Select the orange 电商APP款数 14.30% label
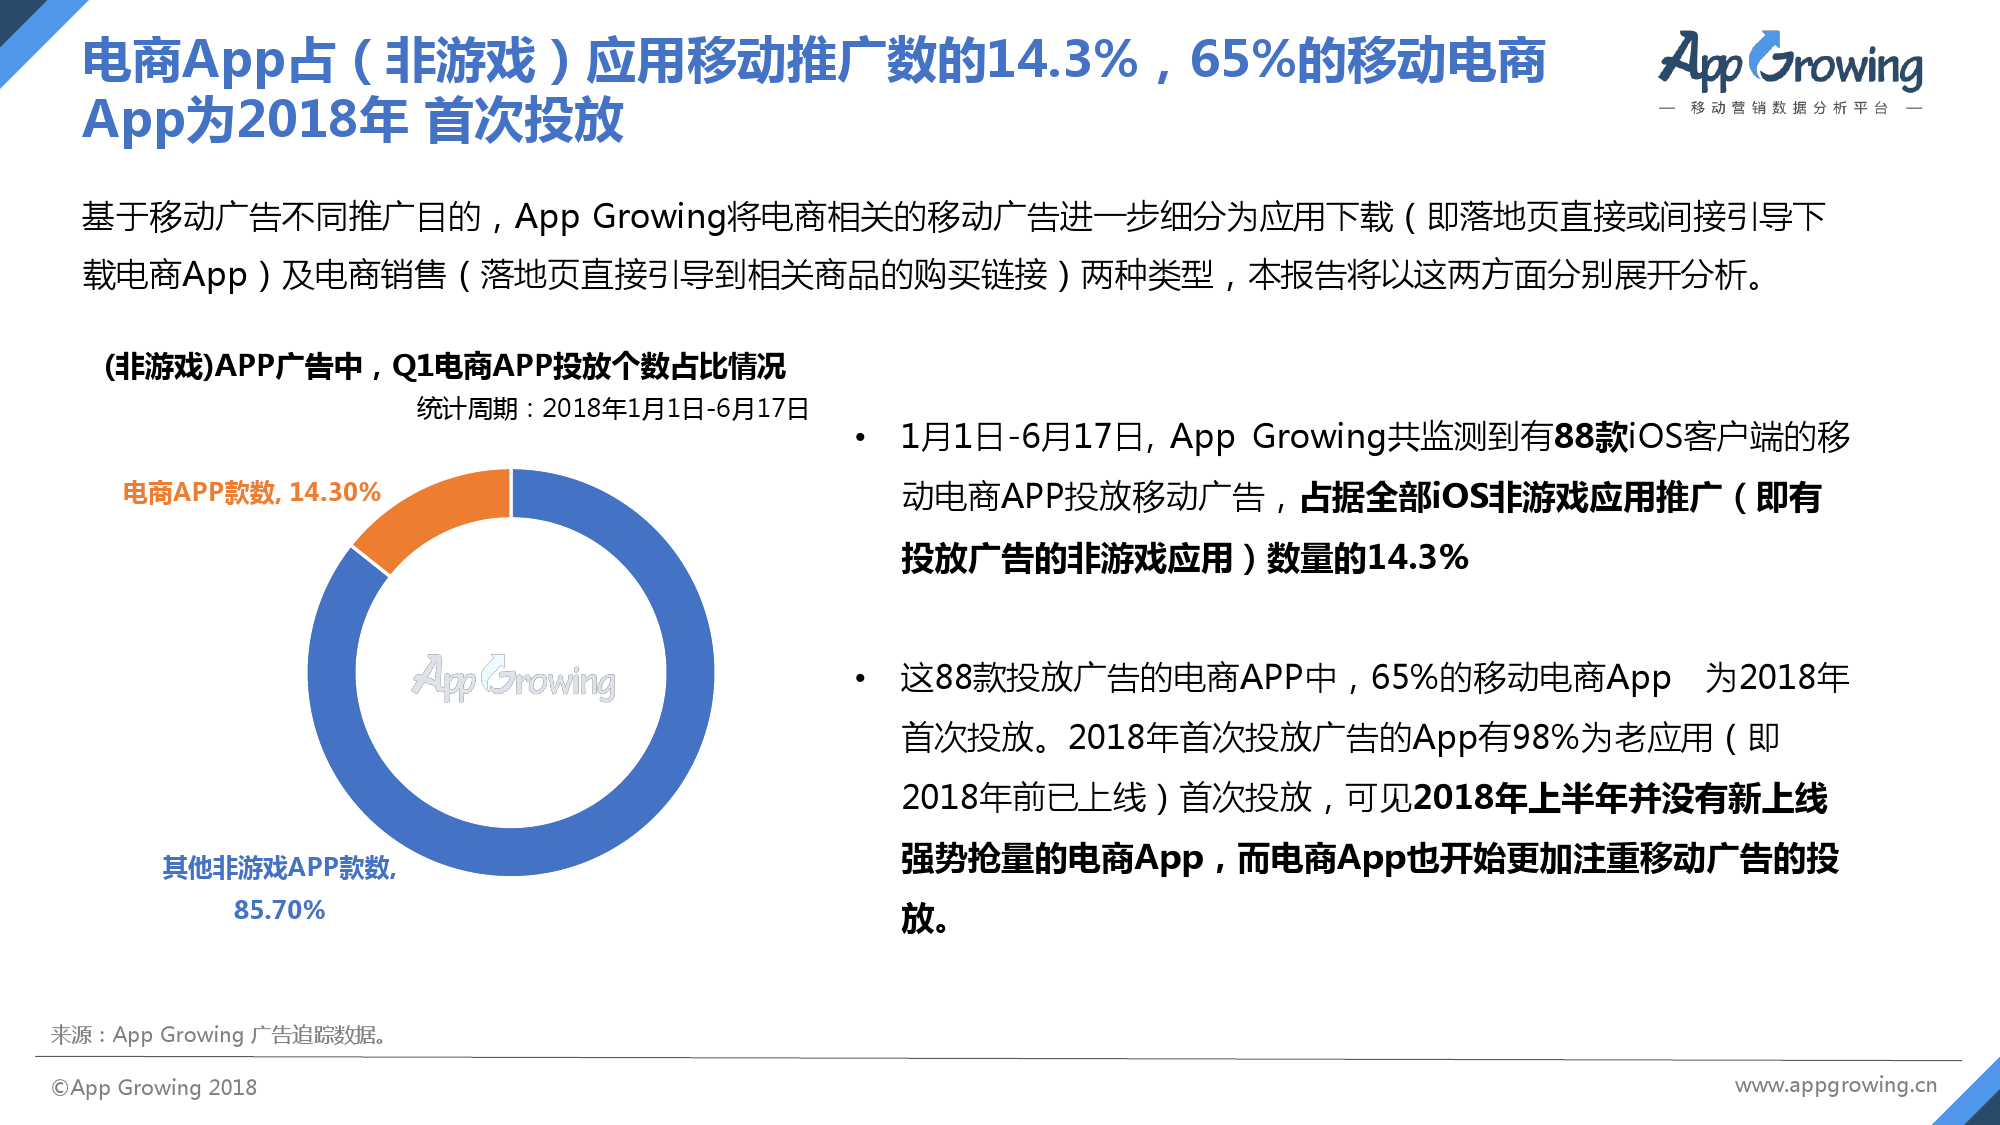This screenshot has height=1125, width=2000. 251,492
